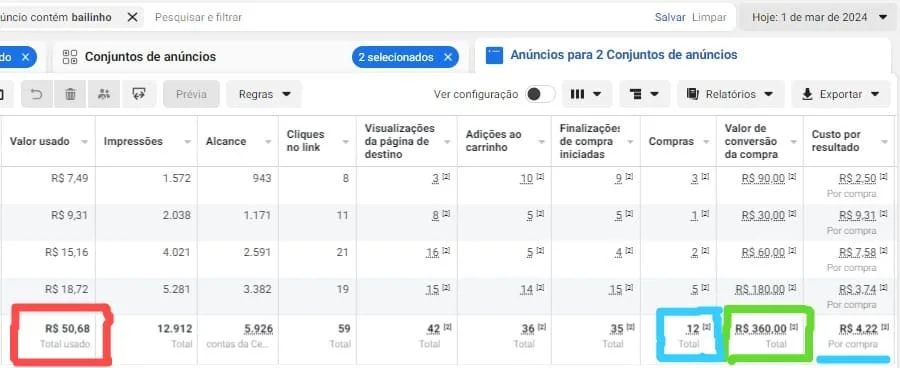Click the audience people icon

tap(104, 94)
